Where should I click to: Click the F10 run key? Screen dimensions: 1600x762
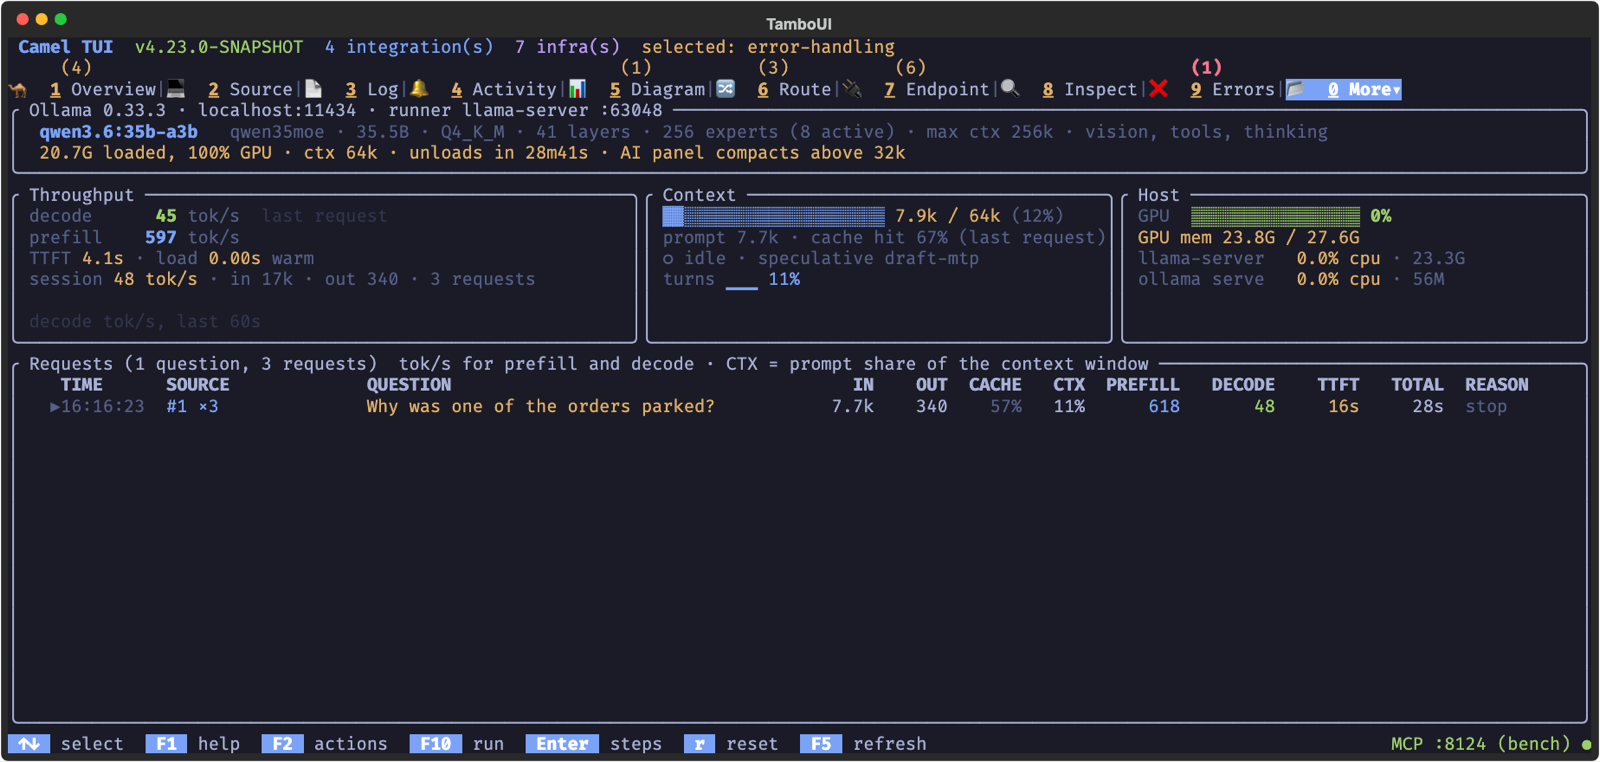click(435, 744)
